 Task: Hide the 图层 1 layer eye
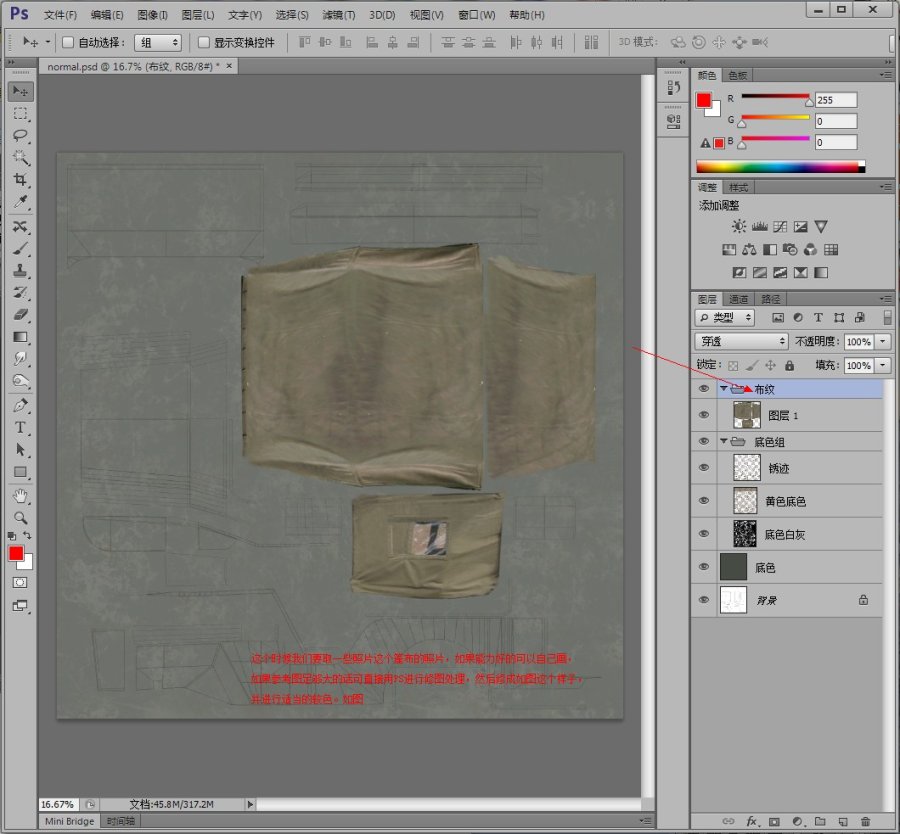coord(704,415)
